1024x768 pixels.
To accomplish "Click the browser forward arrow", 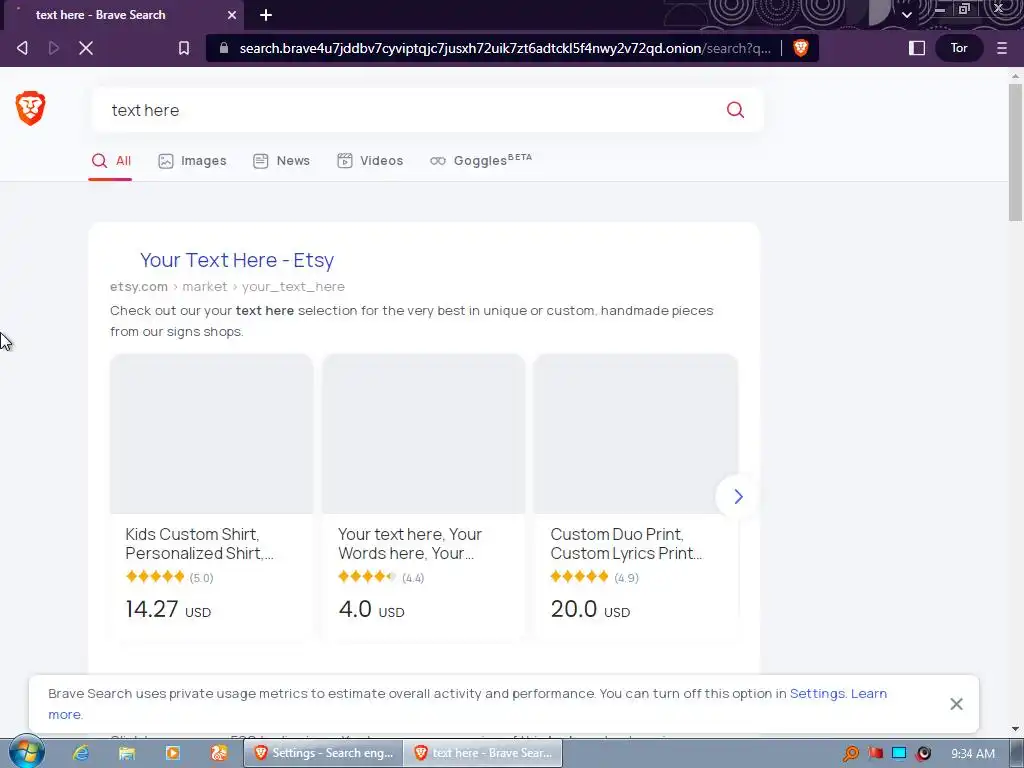I will point(54,48).
